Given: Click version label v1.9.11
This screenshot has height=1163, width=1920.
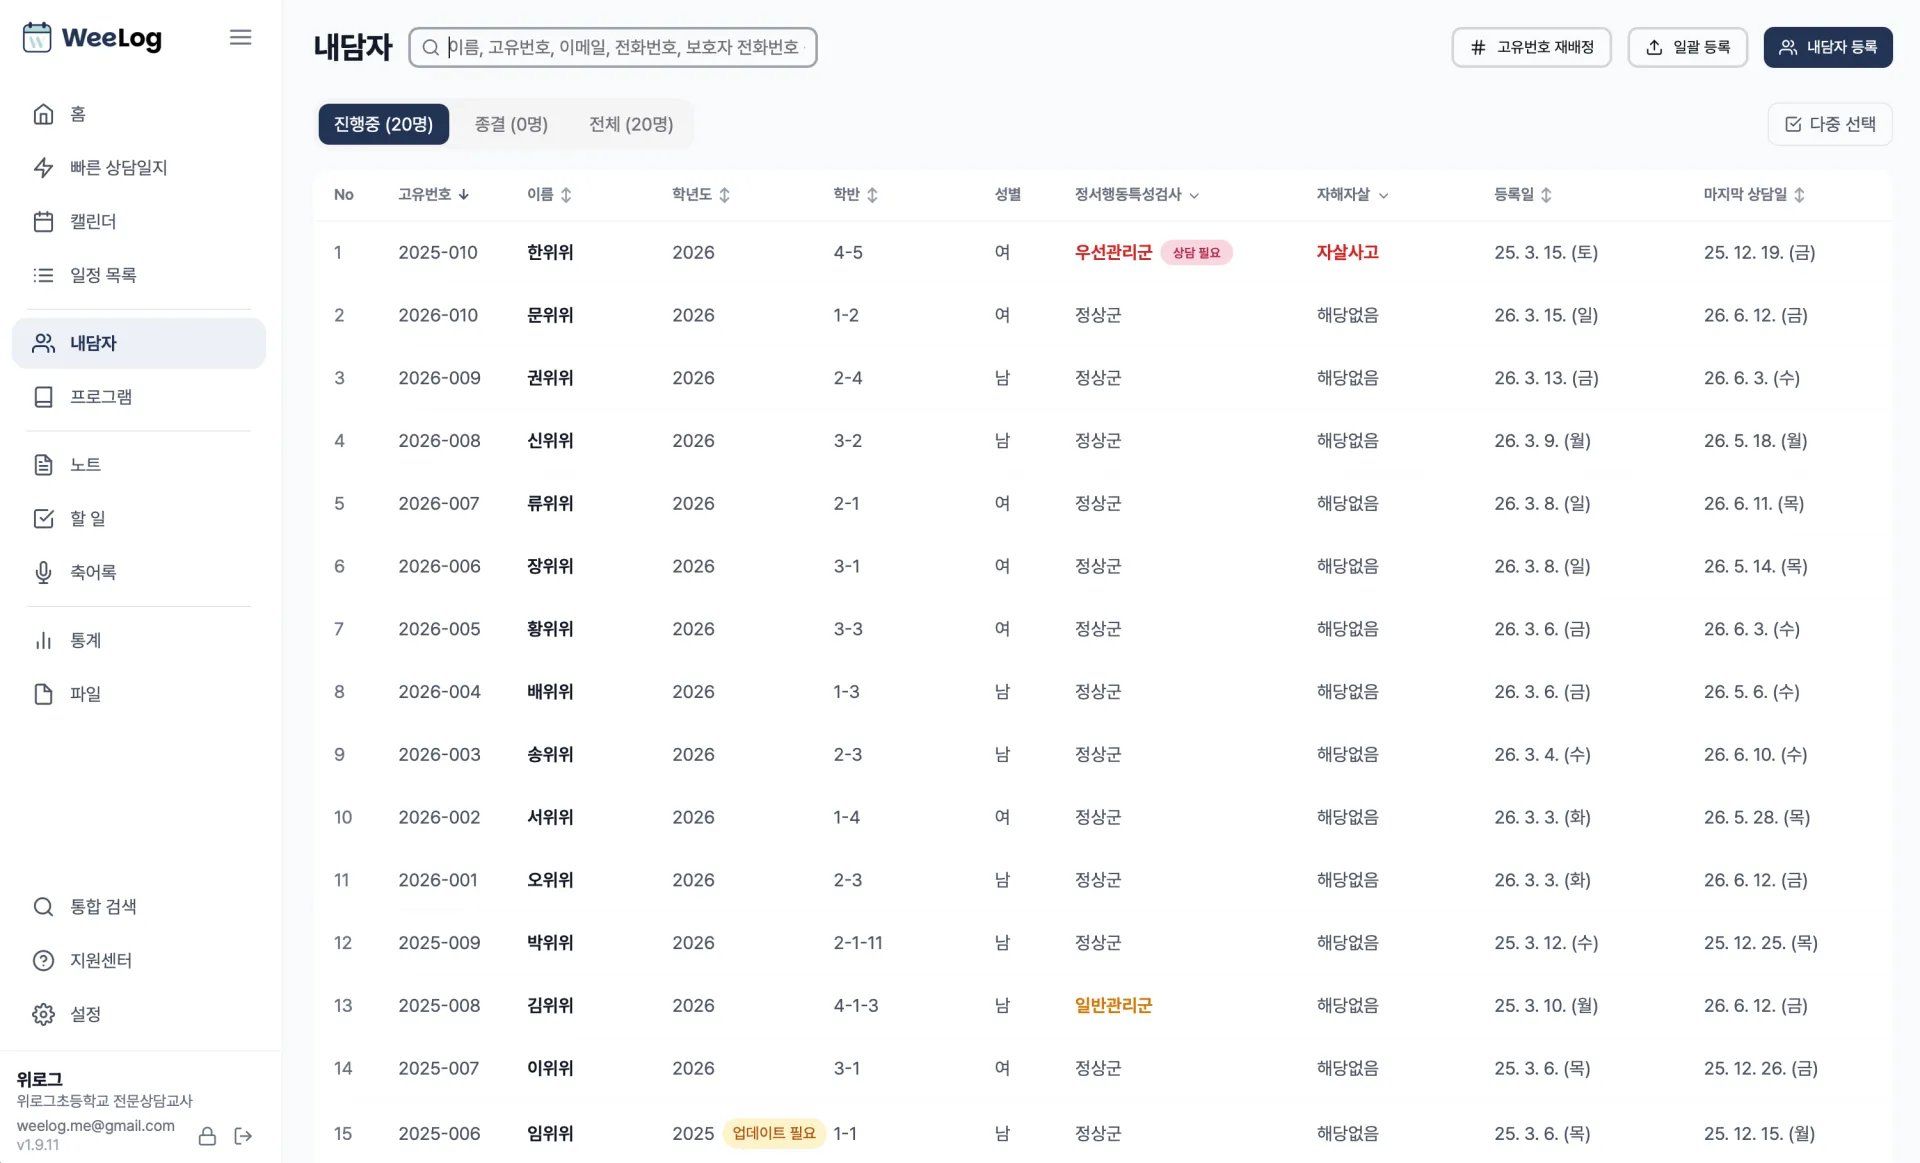Looking at the screenshot, I should tap(37, 1145).
